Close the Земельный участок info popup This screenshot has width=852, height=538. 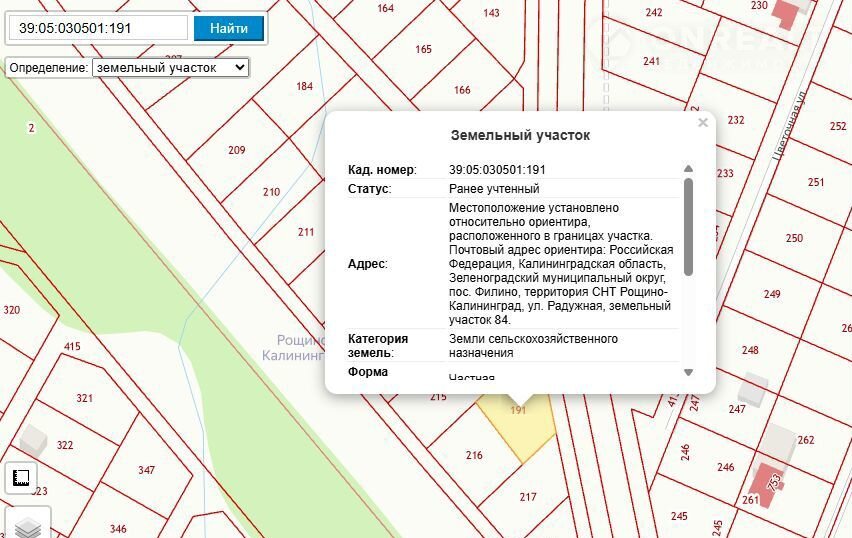703,123
